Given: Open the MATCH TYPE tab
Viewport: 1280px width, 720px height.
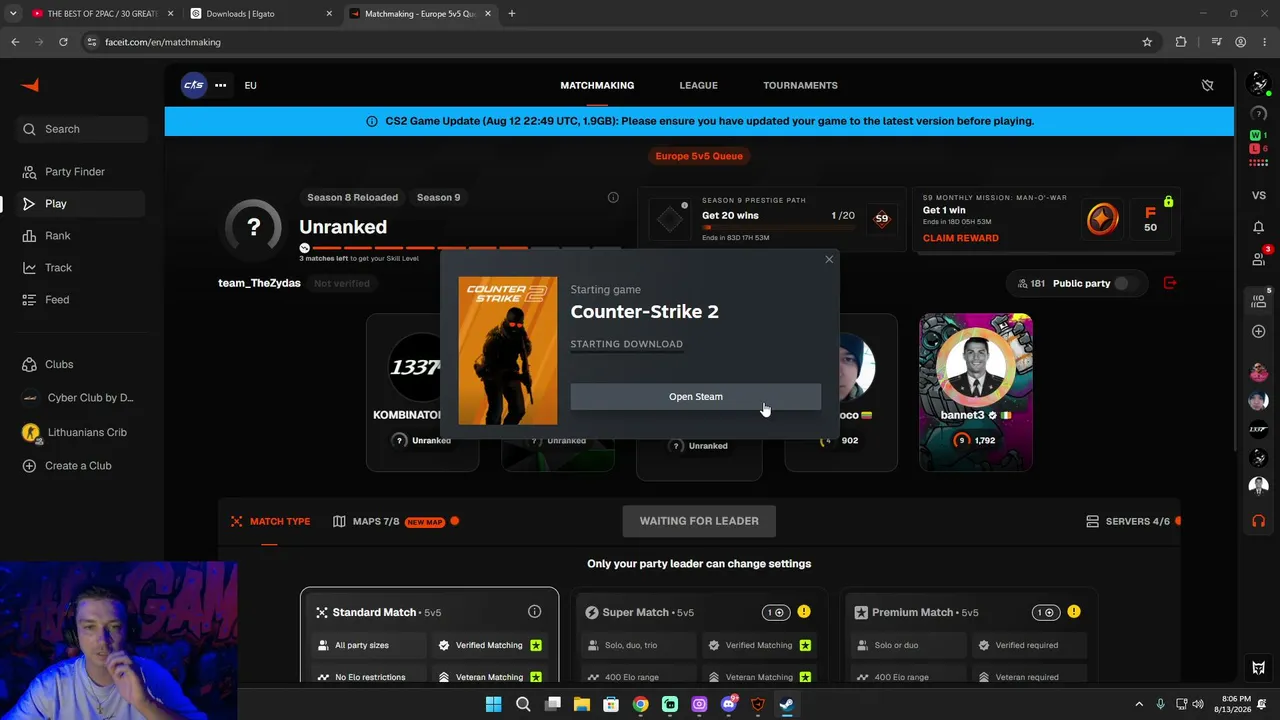Looking at the screenshot, I should pyautogui.click(x=270, y=521).
